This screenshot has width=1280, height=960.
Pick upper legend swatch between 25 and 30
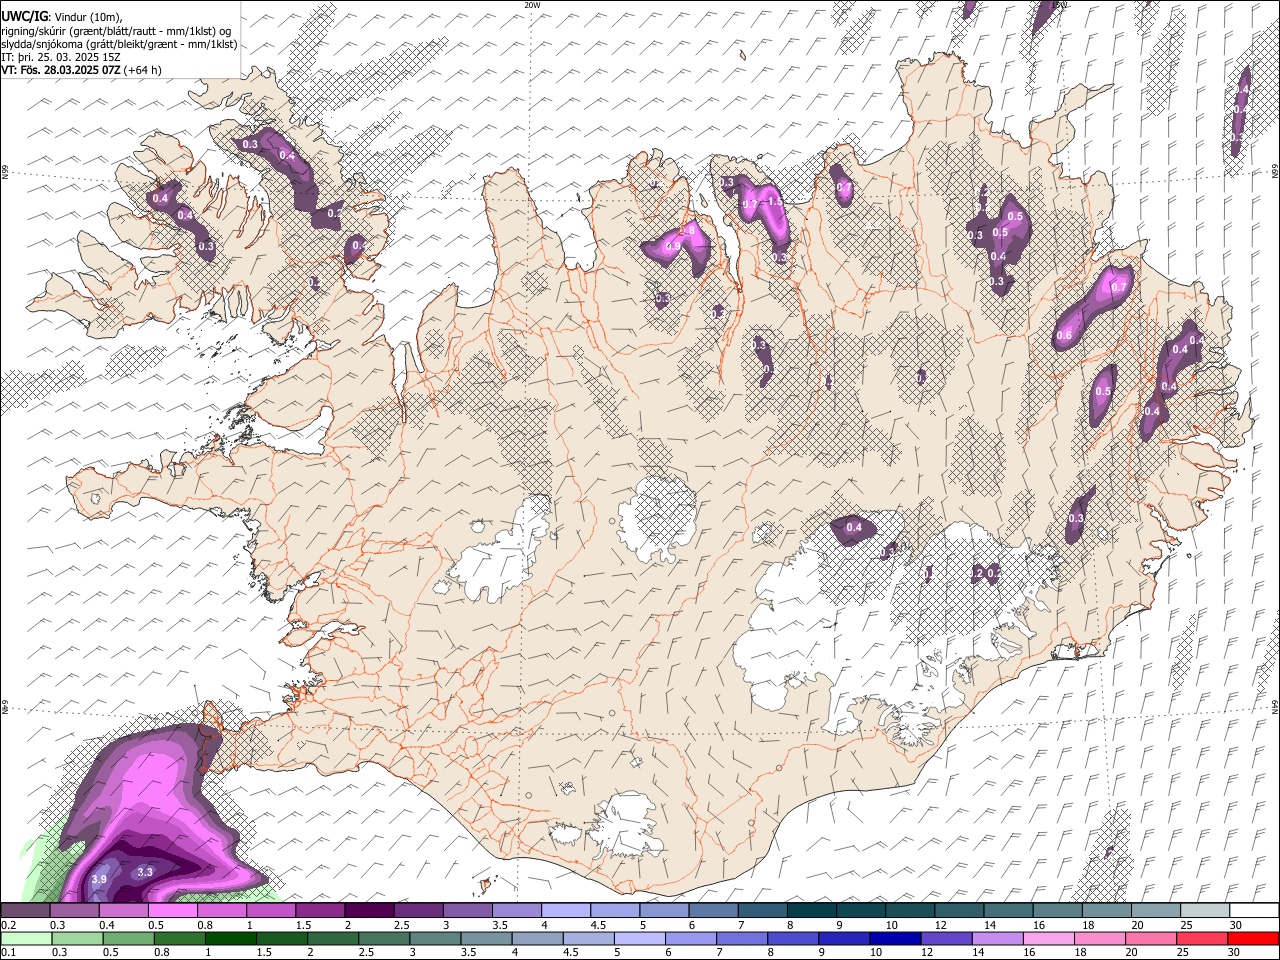1204,911
